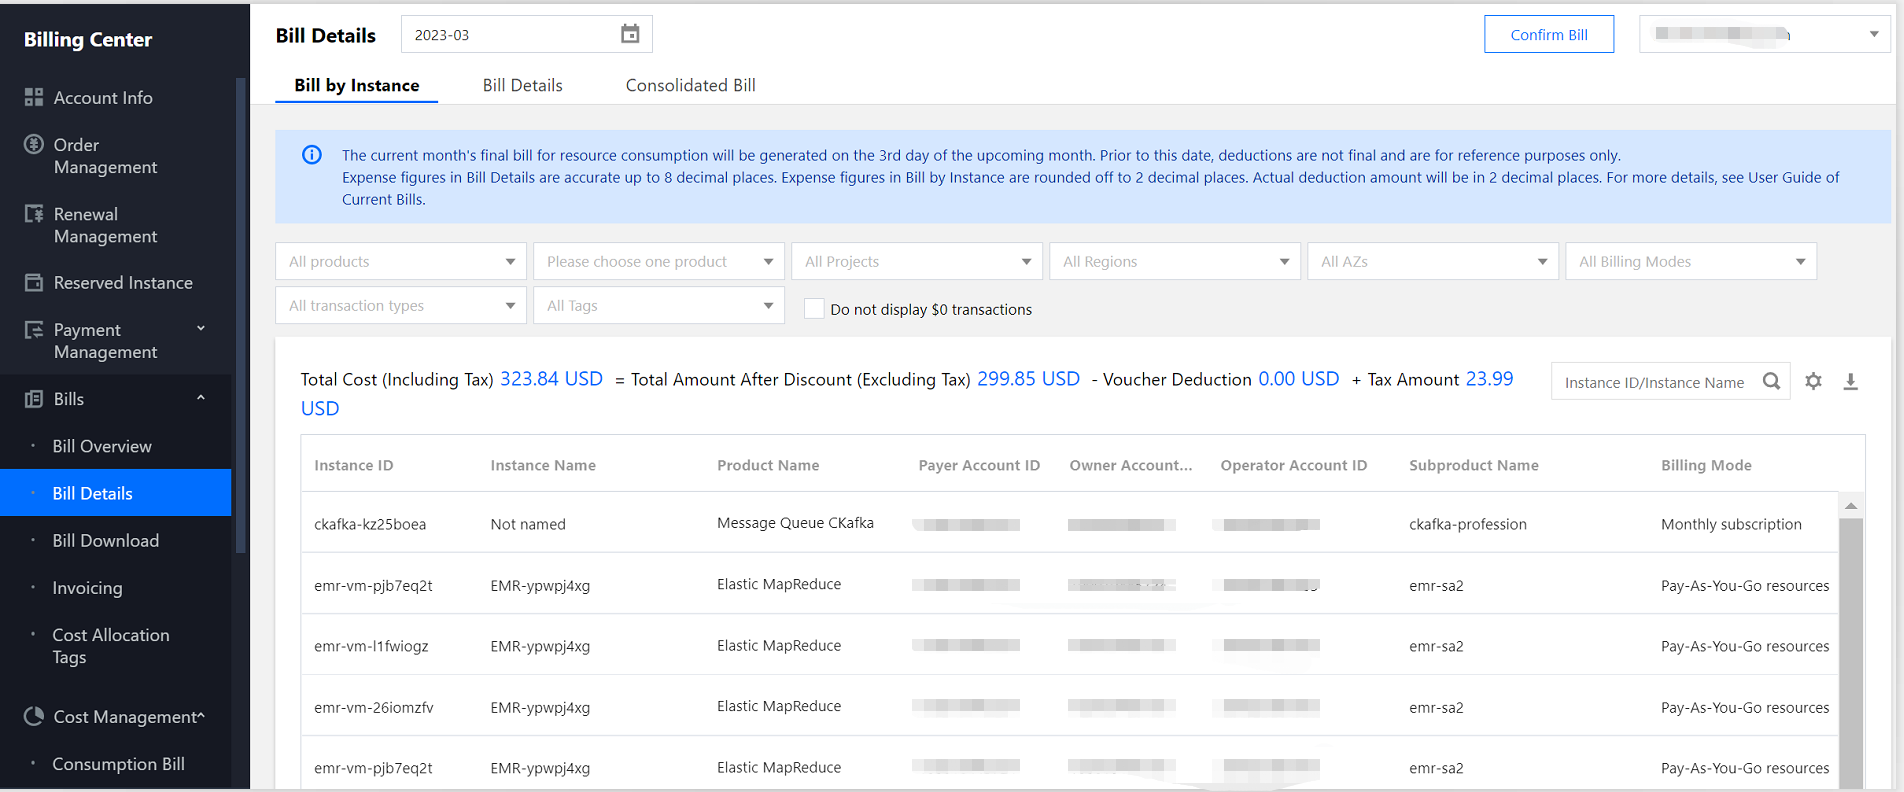Collapse the Bills sidebar section
Screen dimensions: 1904x792
click(x=200, y=398)
